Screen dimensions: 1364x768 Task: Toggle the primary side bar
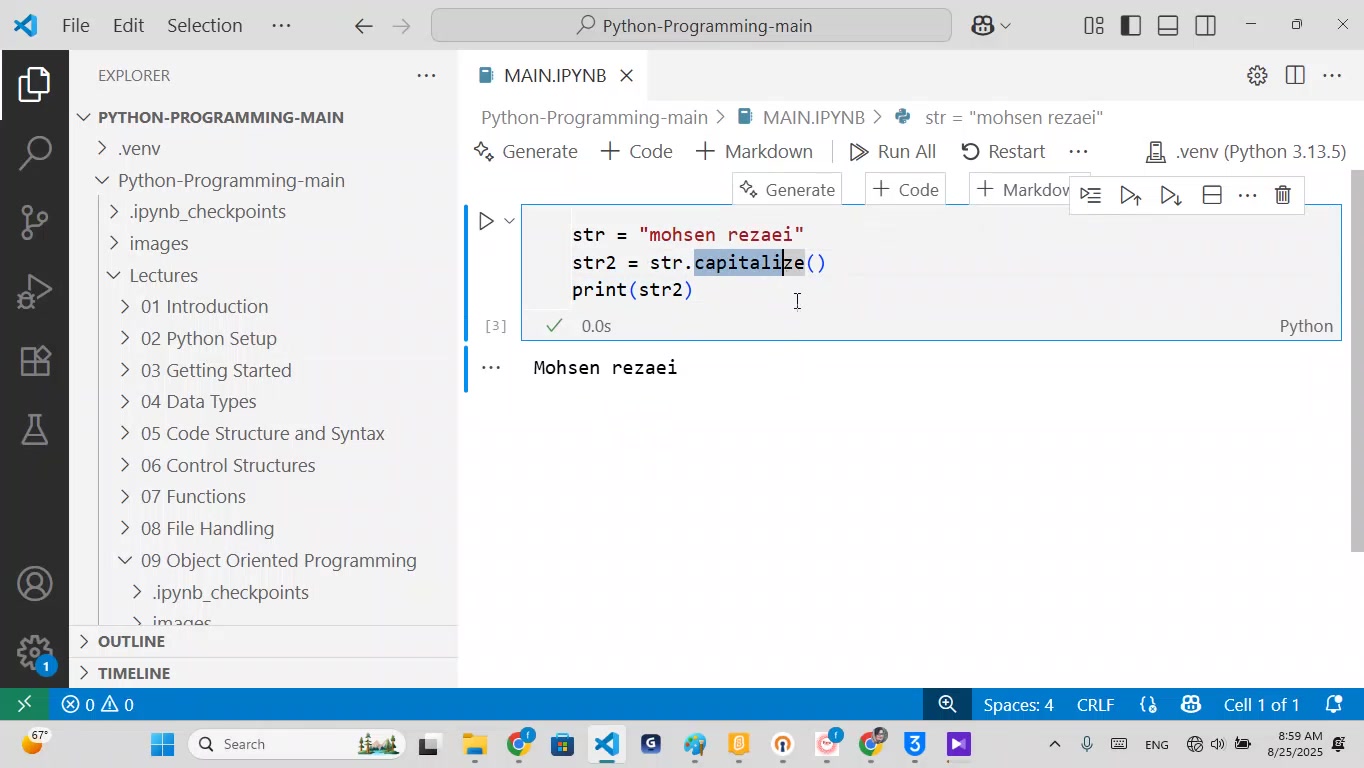coord(1131,26)
